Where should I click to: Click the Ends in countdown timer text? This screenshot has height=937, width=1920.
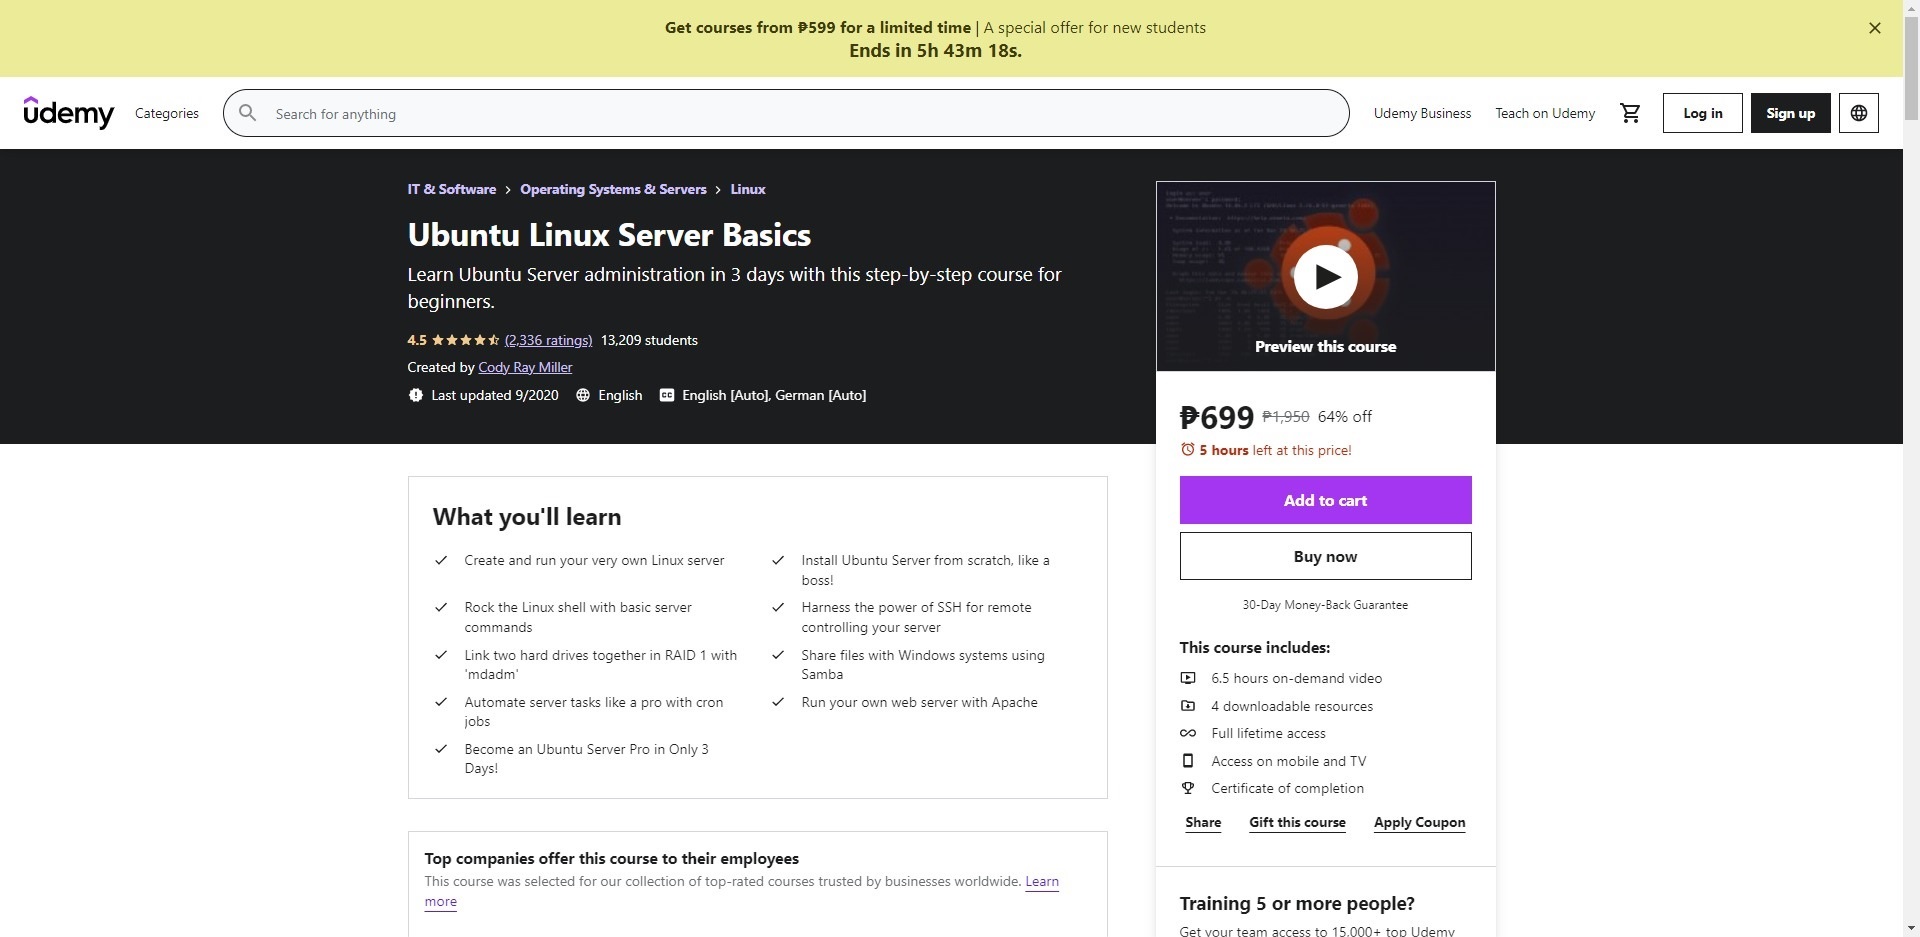click(x=935, y=51)
